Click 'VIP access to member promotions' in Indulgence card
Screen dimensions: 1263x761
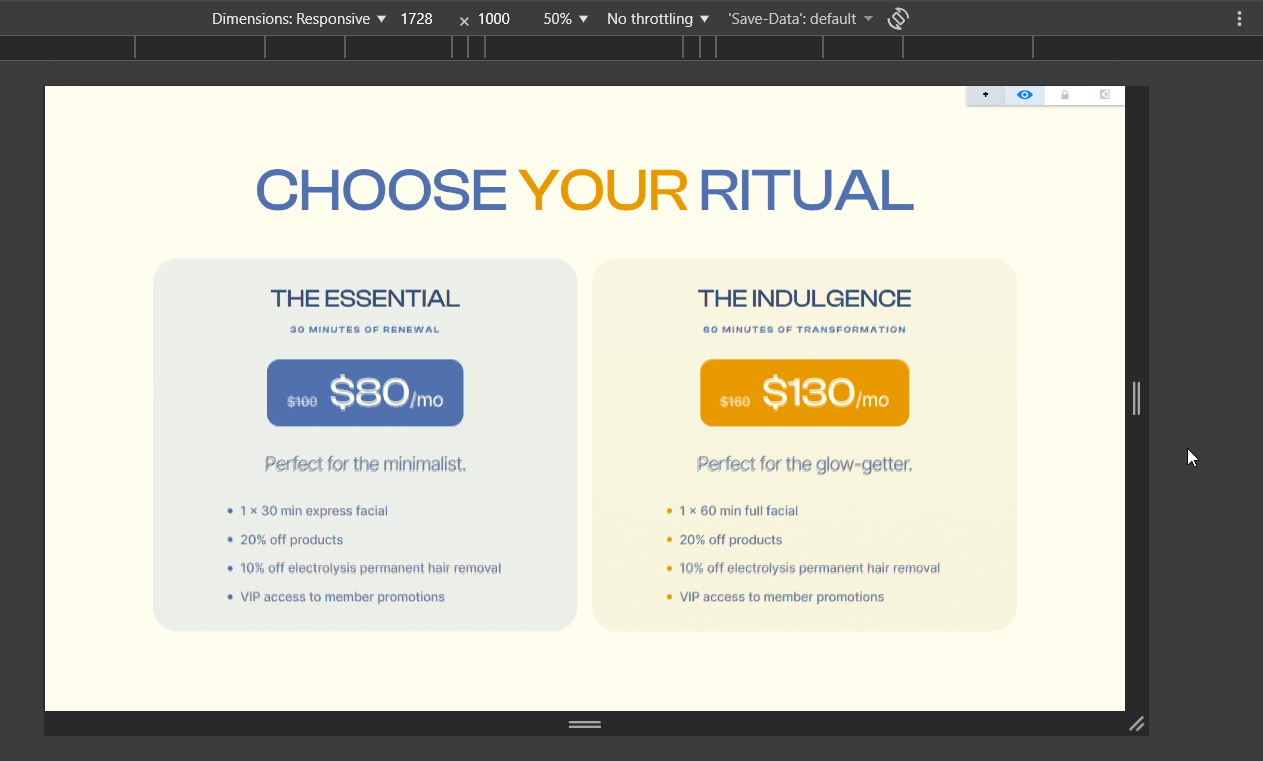point(782,597)
